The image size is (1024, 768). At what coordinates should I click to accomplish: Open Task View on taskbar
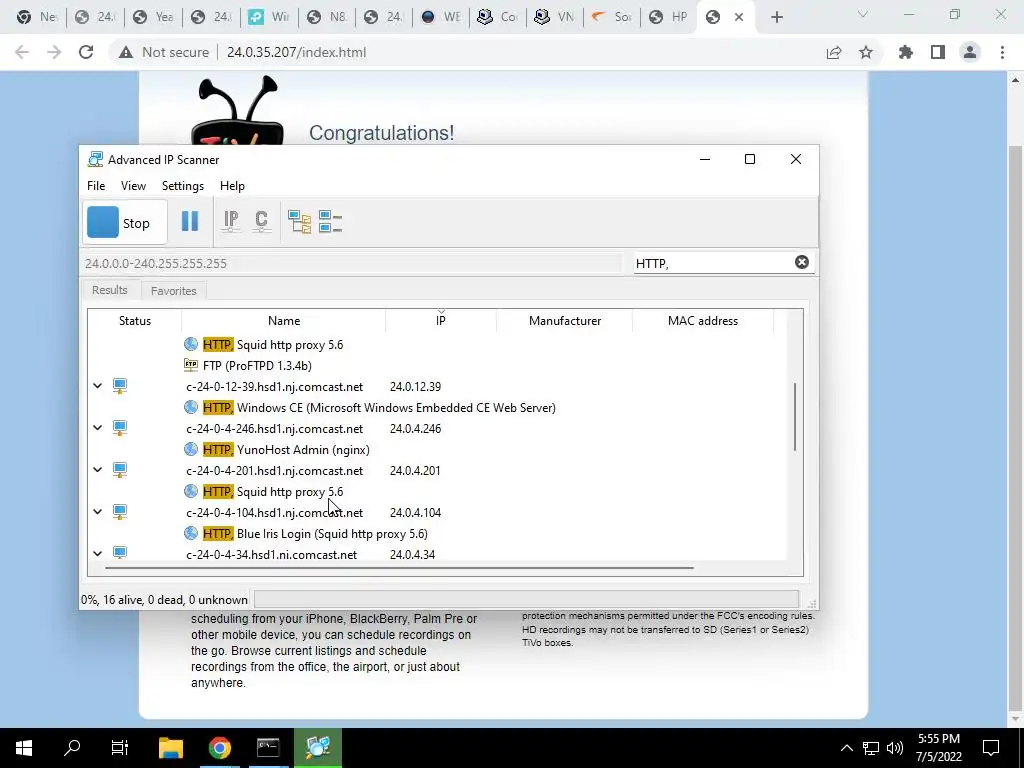click(x=120, y=748)
